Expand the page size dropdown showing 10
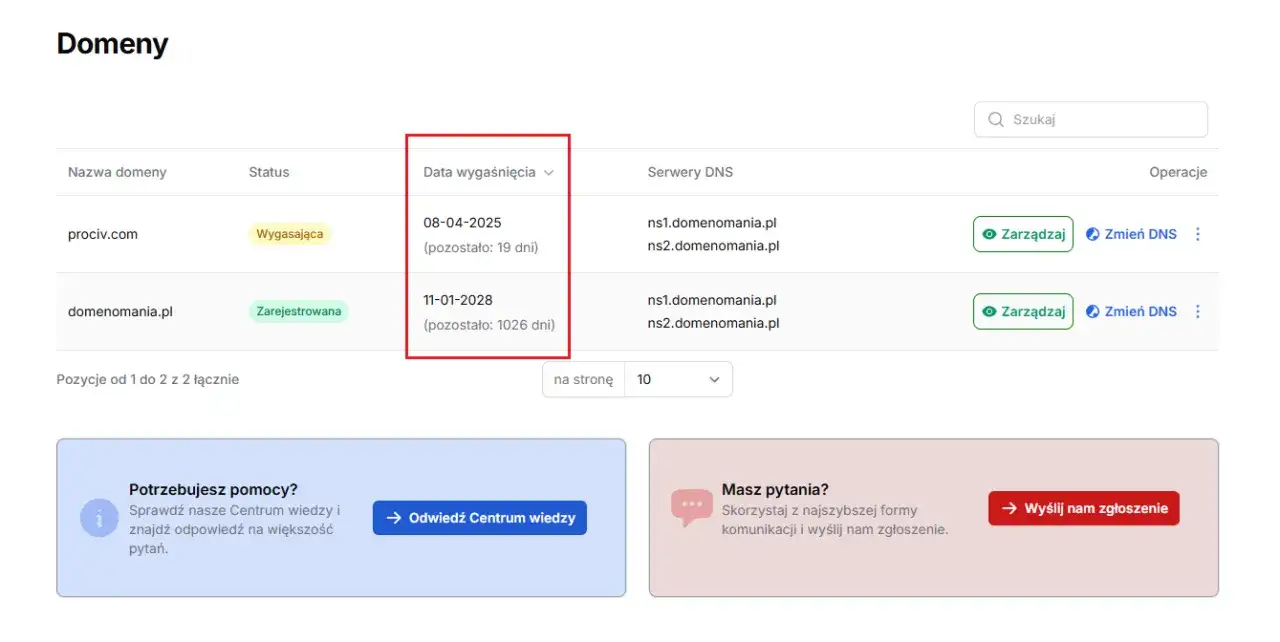The height and width of the screenshot is (642, 1280). coord(678,379)
